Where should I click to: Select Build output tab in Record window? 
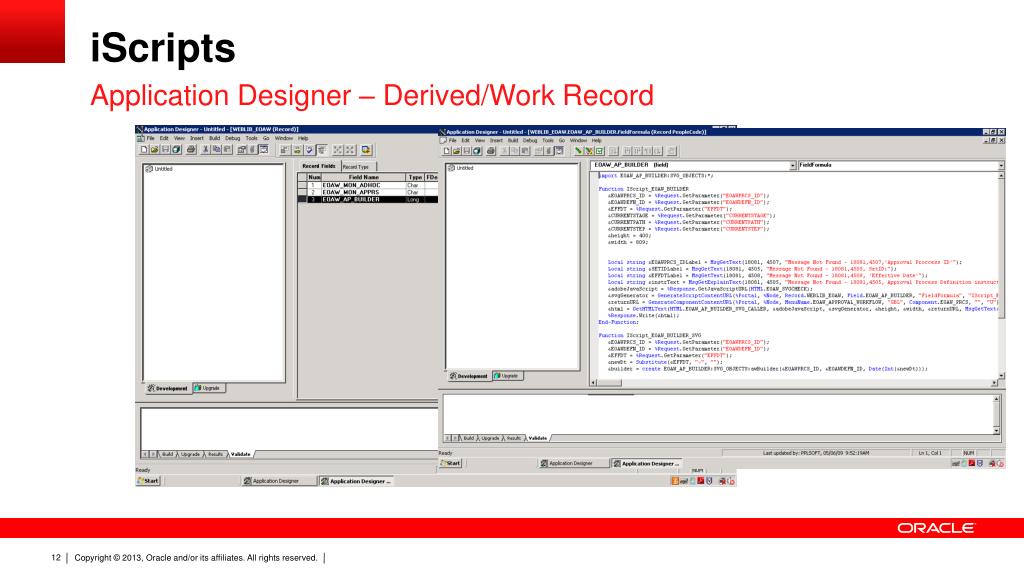coord(167,454)
